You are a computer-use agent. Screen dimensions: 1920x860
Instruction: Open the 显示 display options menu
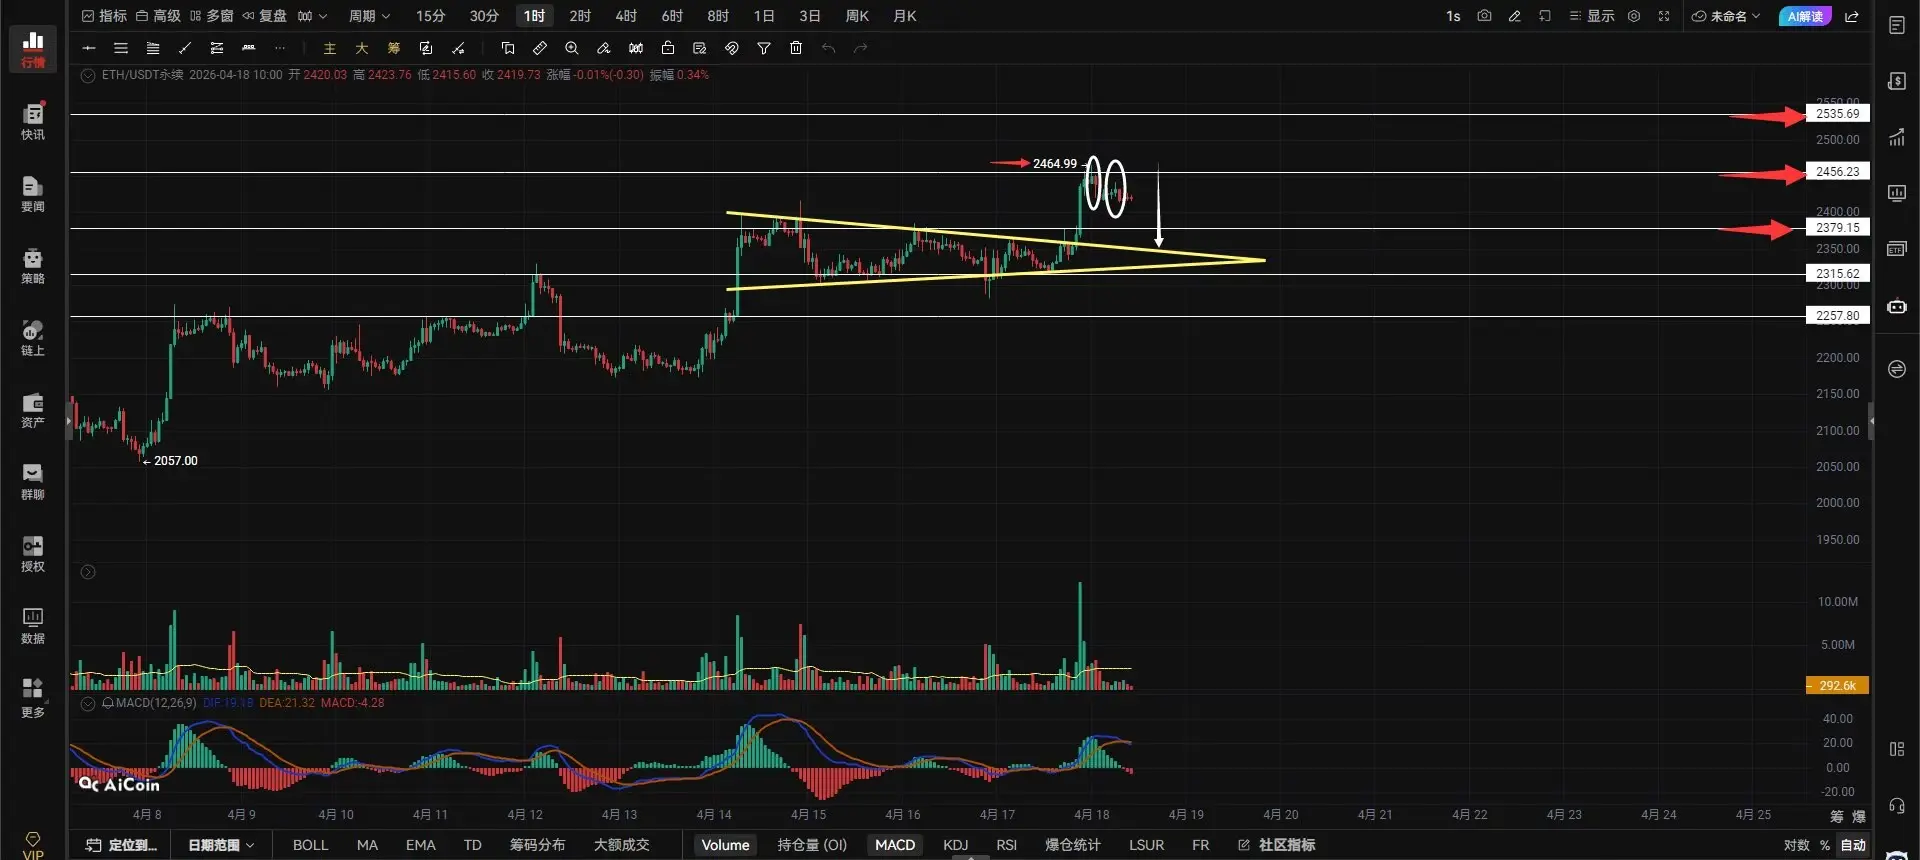click(1592, 16)
